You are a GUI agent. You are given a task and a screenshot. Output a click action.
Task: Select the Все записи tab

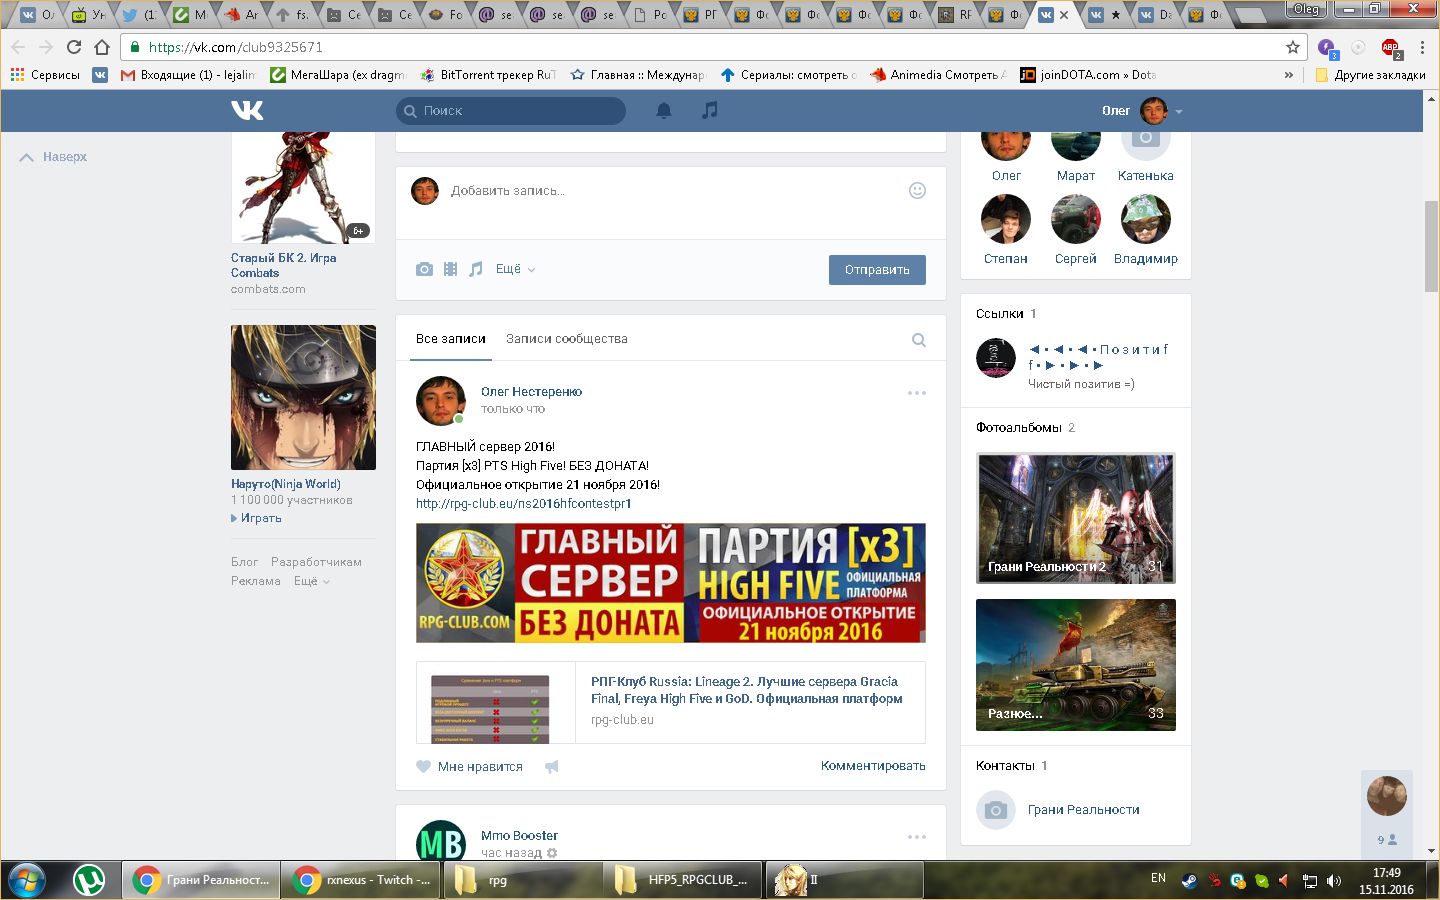click(450, 339)
